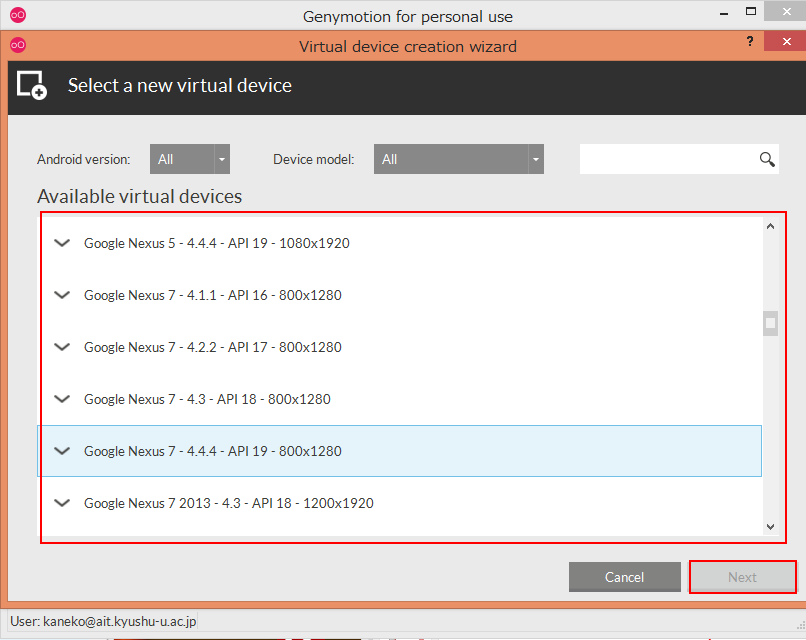Image resolution: width=806 pixels, height=640 pixels.
Task: Click the User kaneko@ait.kyushu-u.ac.jp status text
Action: pos(103,621)
